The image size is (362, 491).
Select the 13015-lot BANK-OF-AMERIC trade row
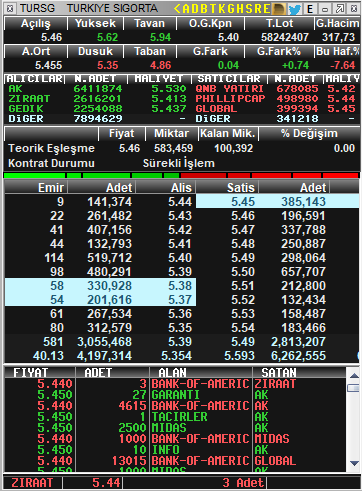tap(175, 461)
